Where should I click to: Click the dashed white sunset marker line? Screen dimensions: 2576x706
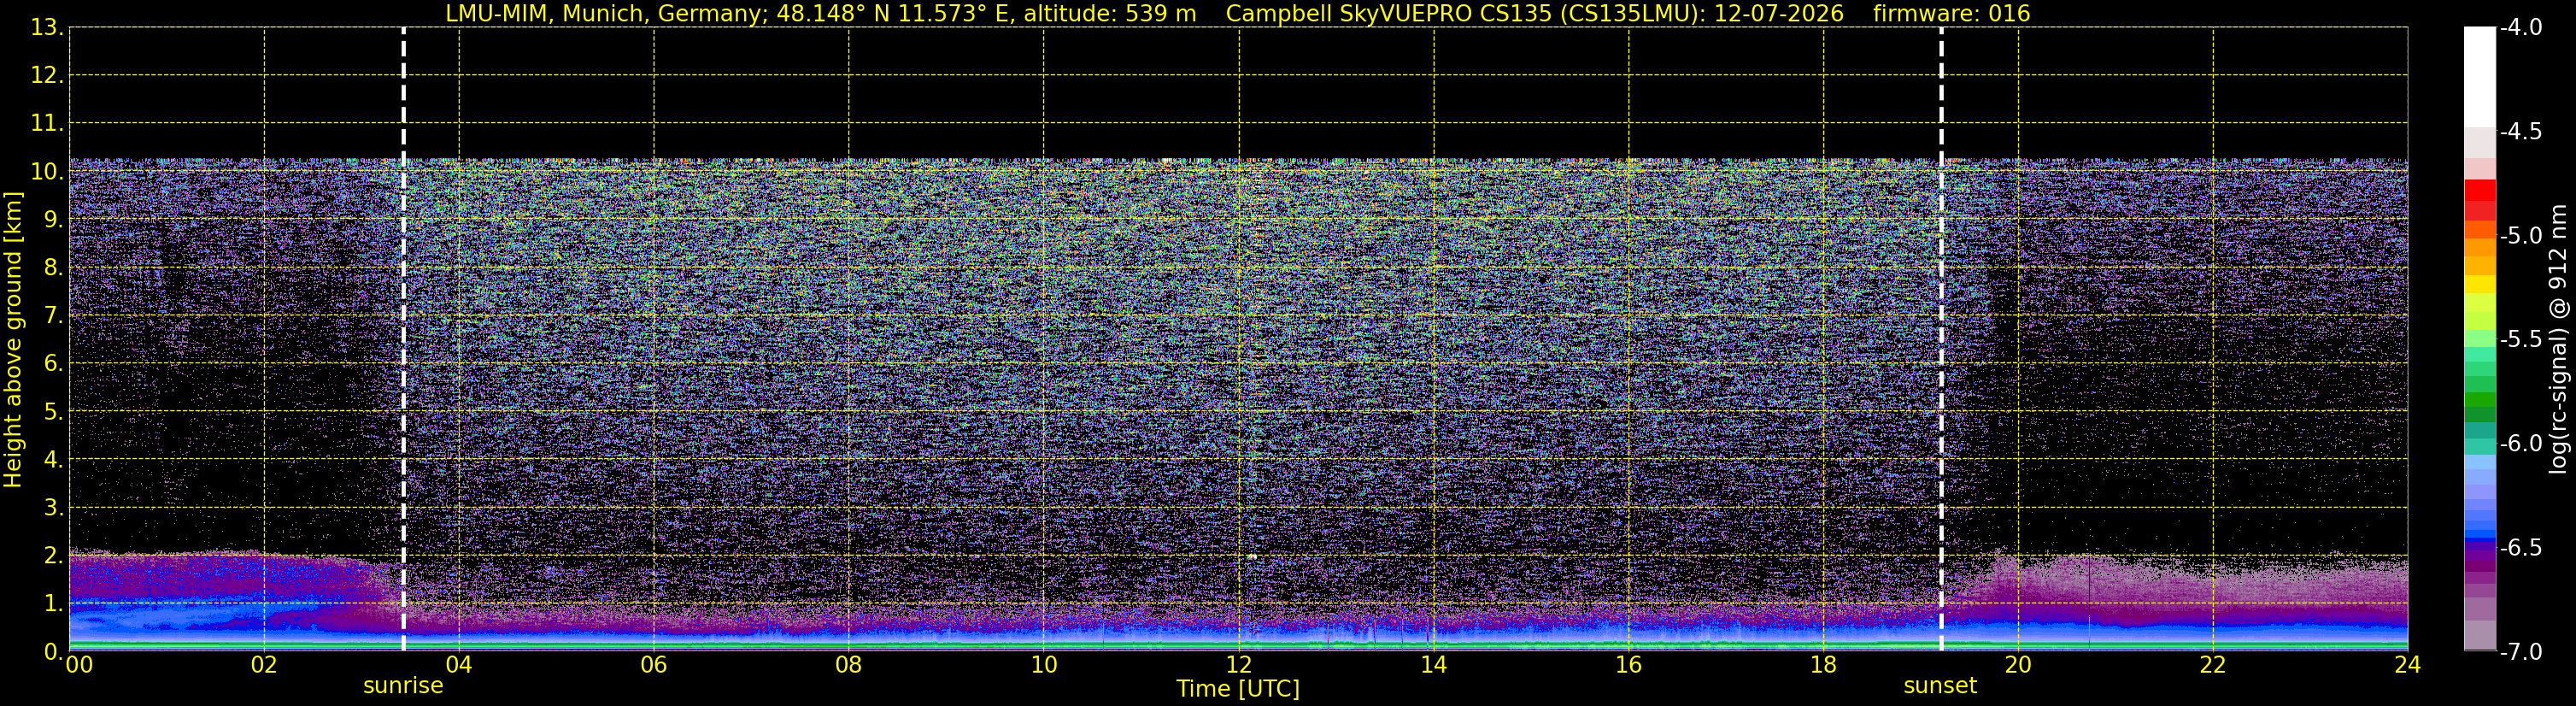coord(1941,339)
